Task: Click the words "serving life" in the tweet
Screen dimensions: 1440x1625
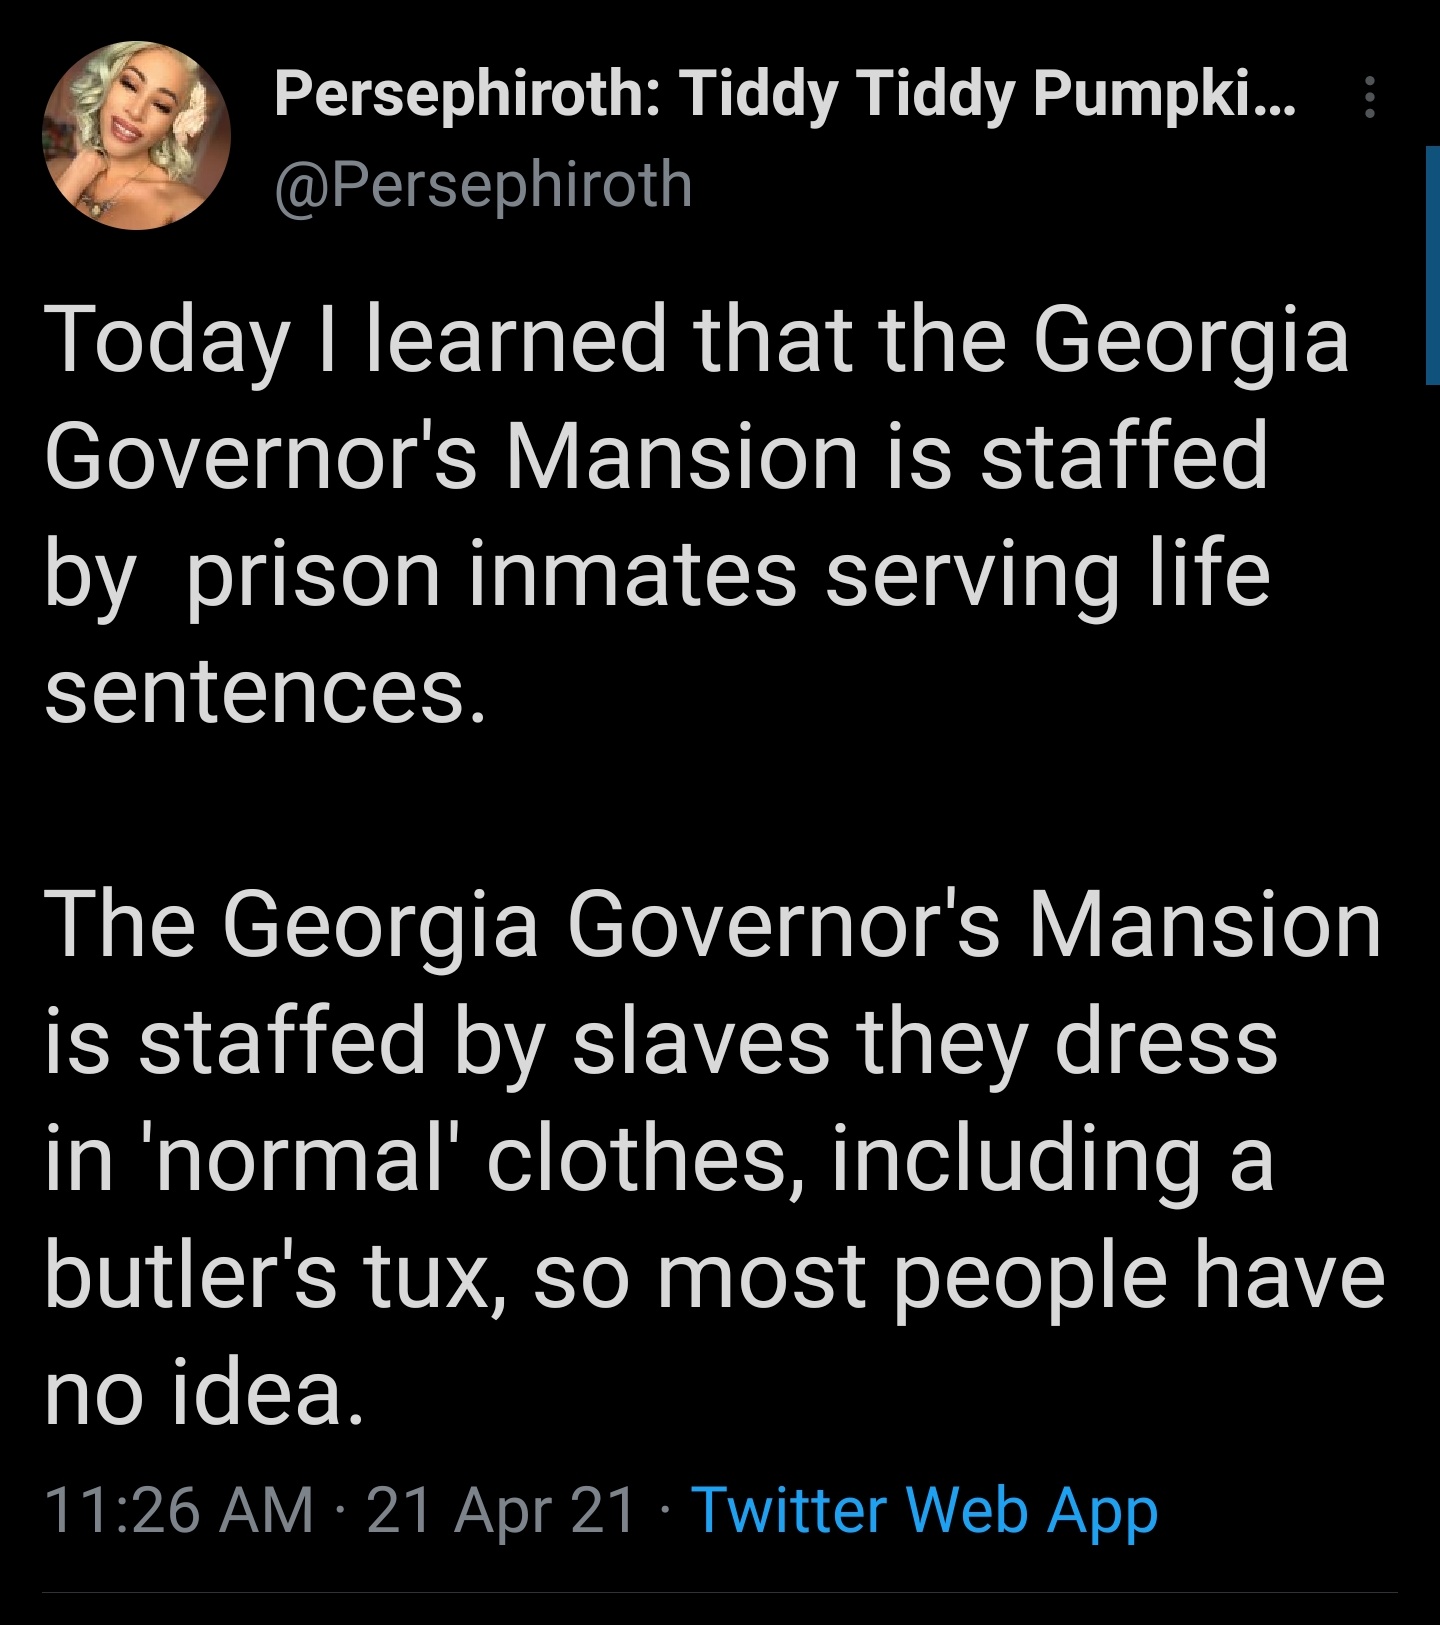Action: coord(1047,575)
